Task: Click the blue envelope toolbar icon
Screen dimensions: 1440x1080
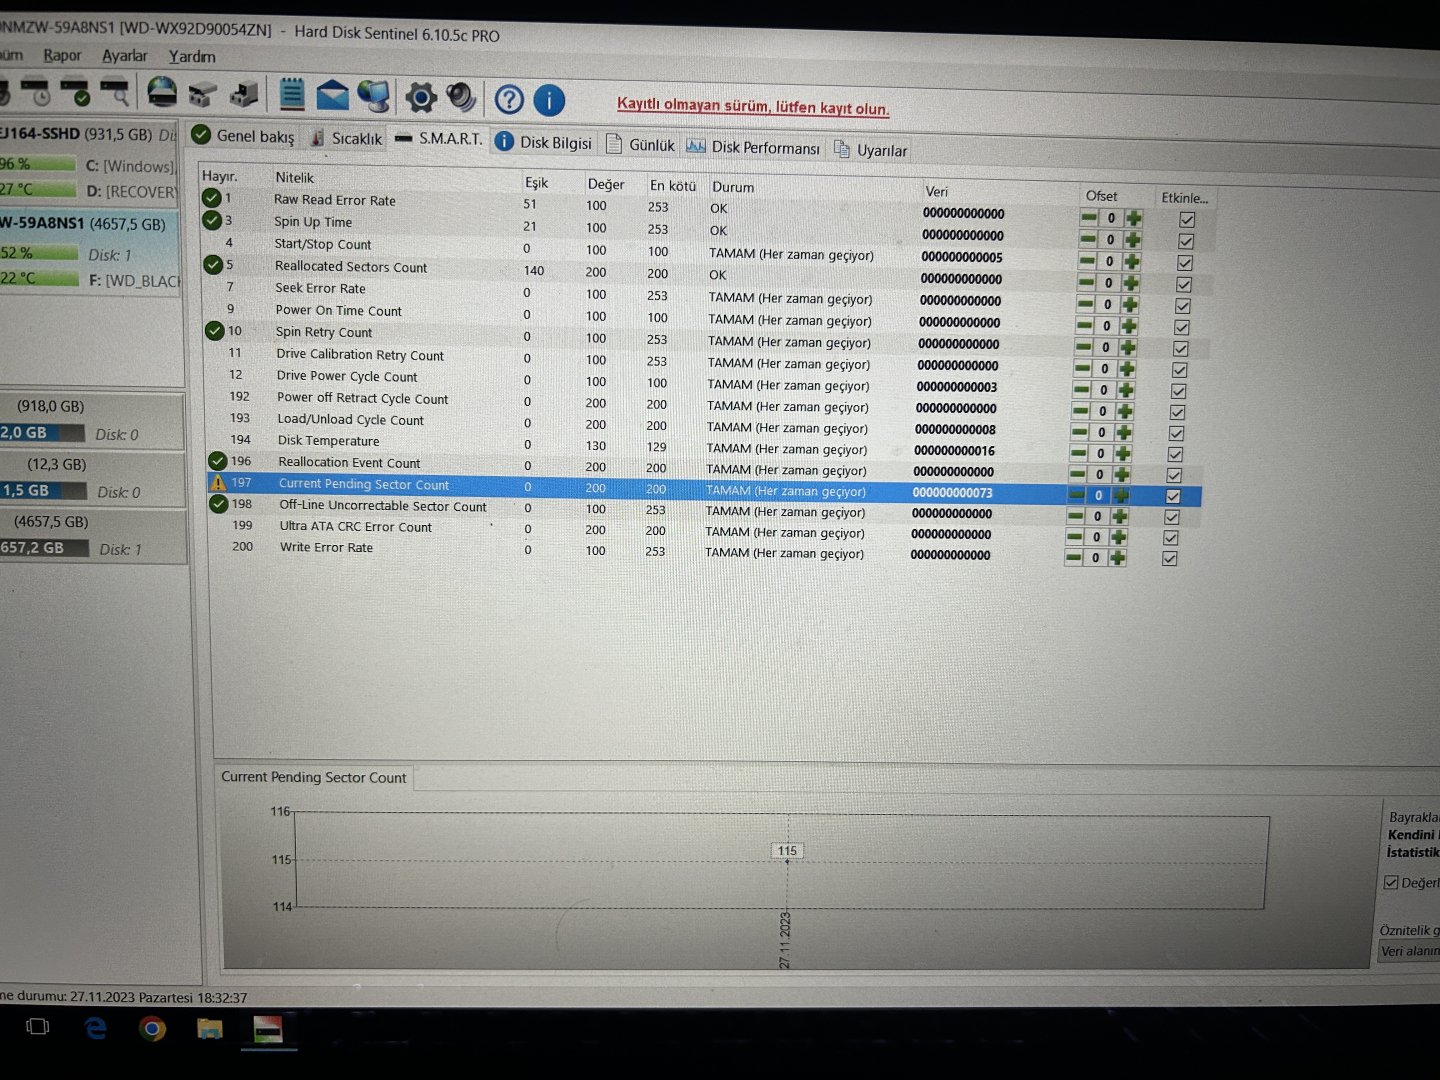Action: [332, 95]
